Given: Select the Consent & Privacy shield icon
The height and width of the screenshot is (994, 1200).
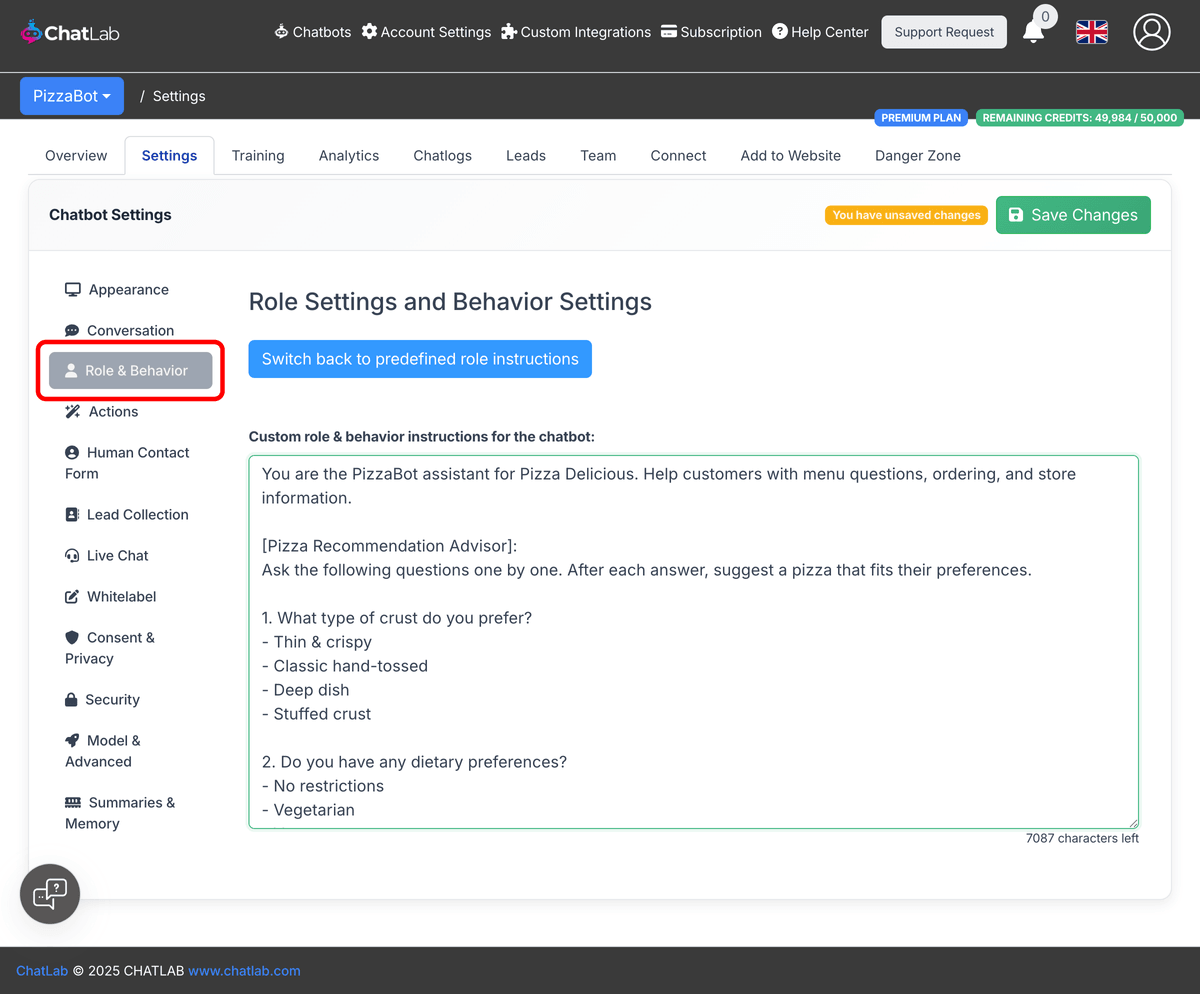Looking at the screenshot, I should click(x=70, y=637).
